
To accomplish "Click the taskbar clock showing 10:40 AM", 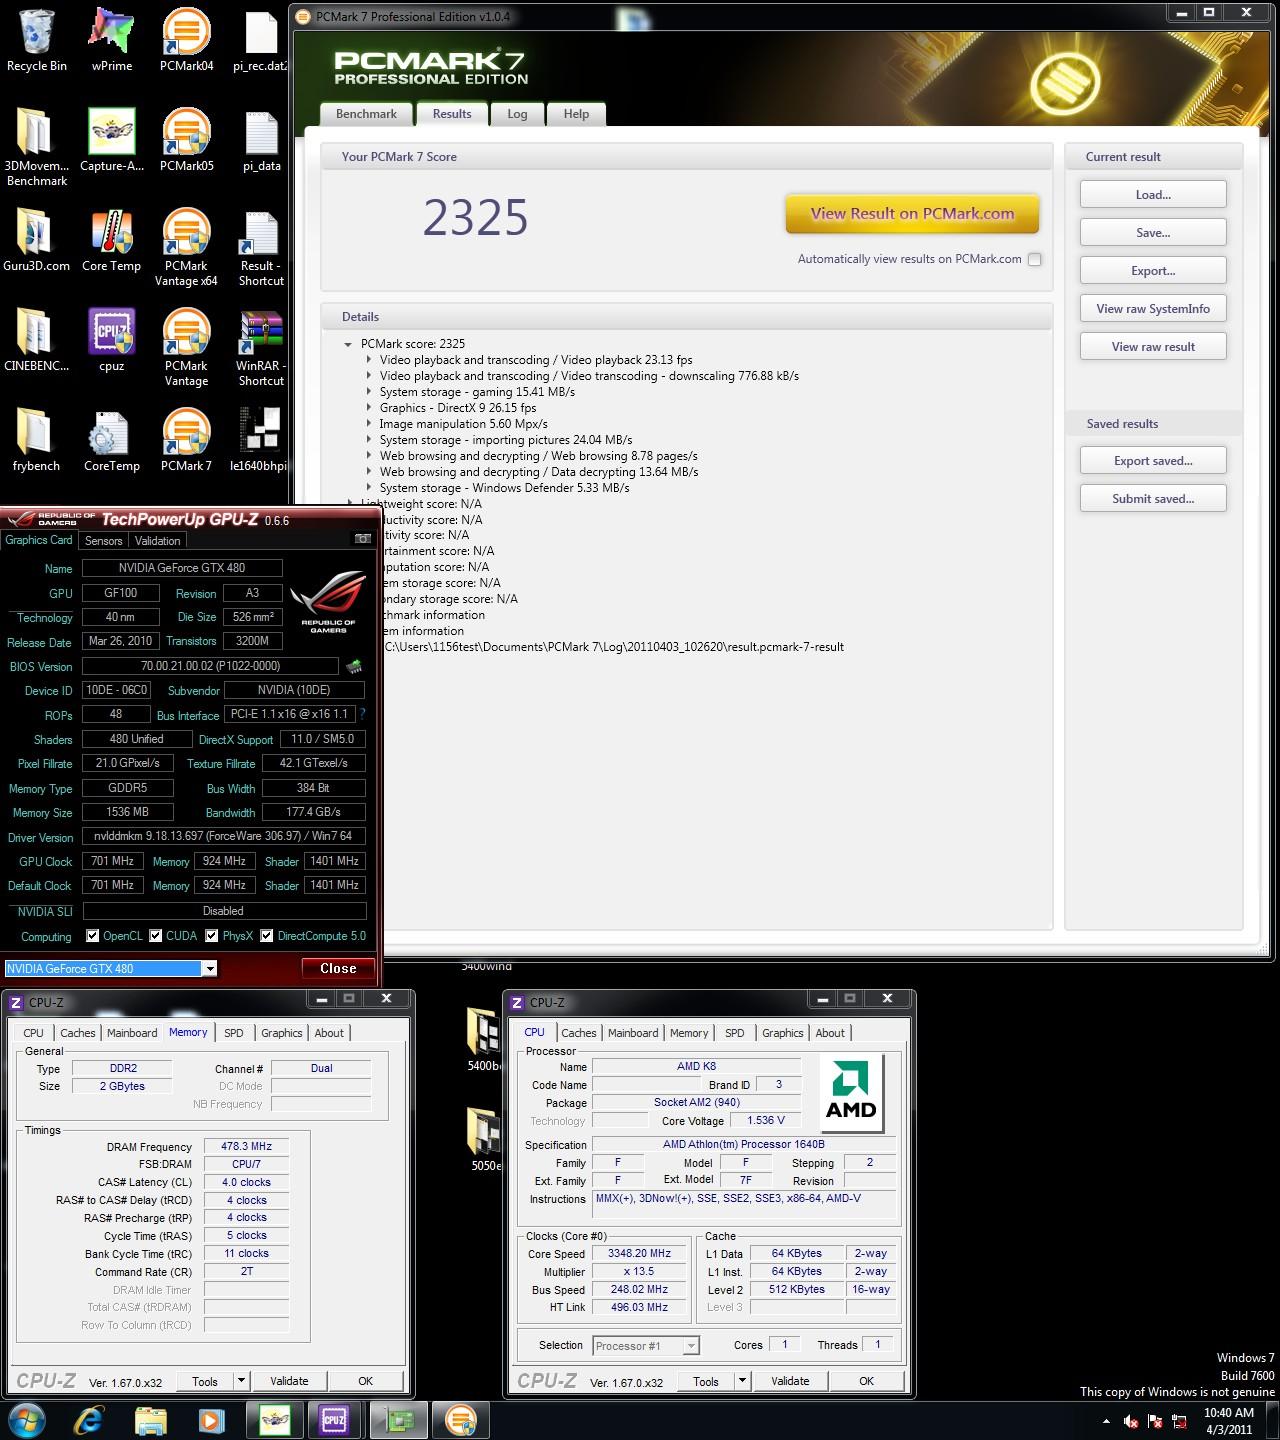I will pos(1228,1421).
